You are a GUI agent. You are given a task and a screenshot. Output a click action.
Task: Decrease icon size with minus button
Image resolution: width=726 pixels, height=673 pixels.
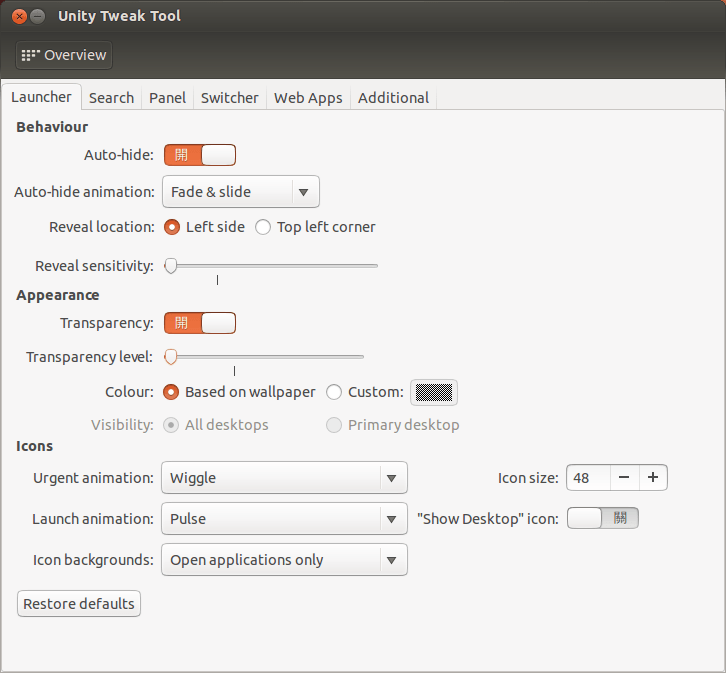[624, 478]
